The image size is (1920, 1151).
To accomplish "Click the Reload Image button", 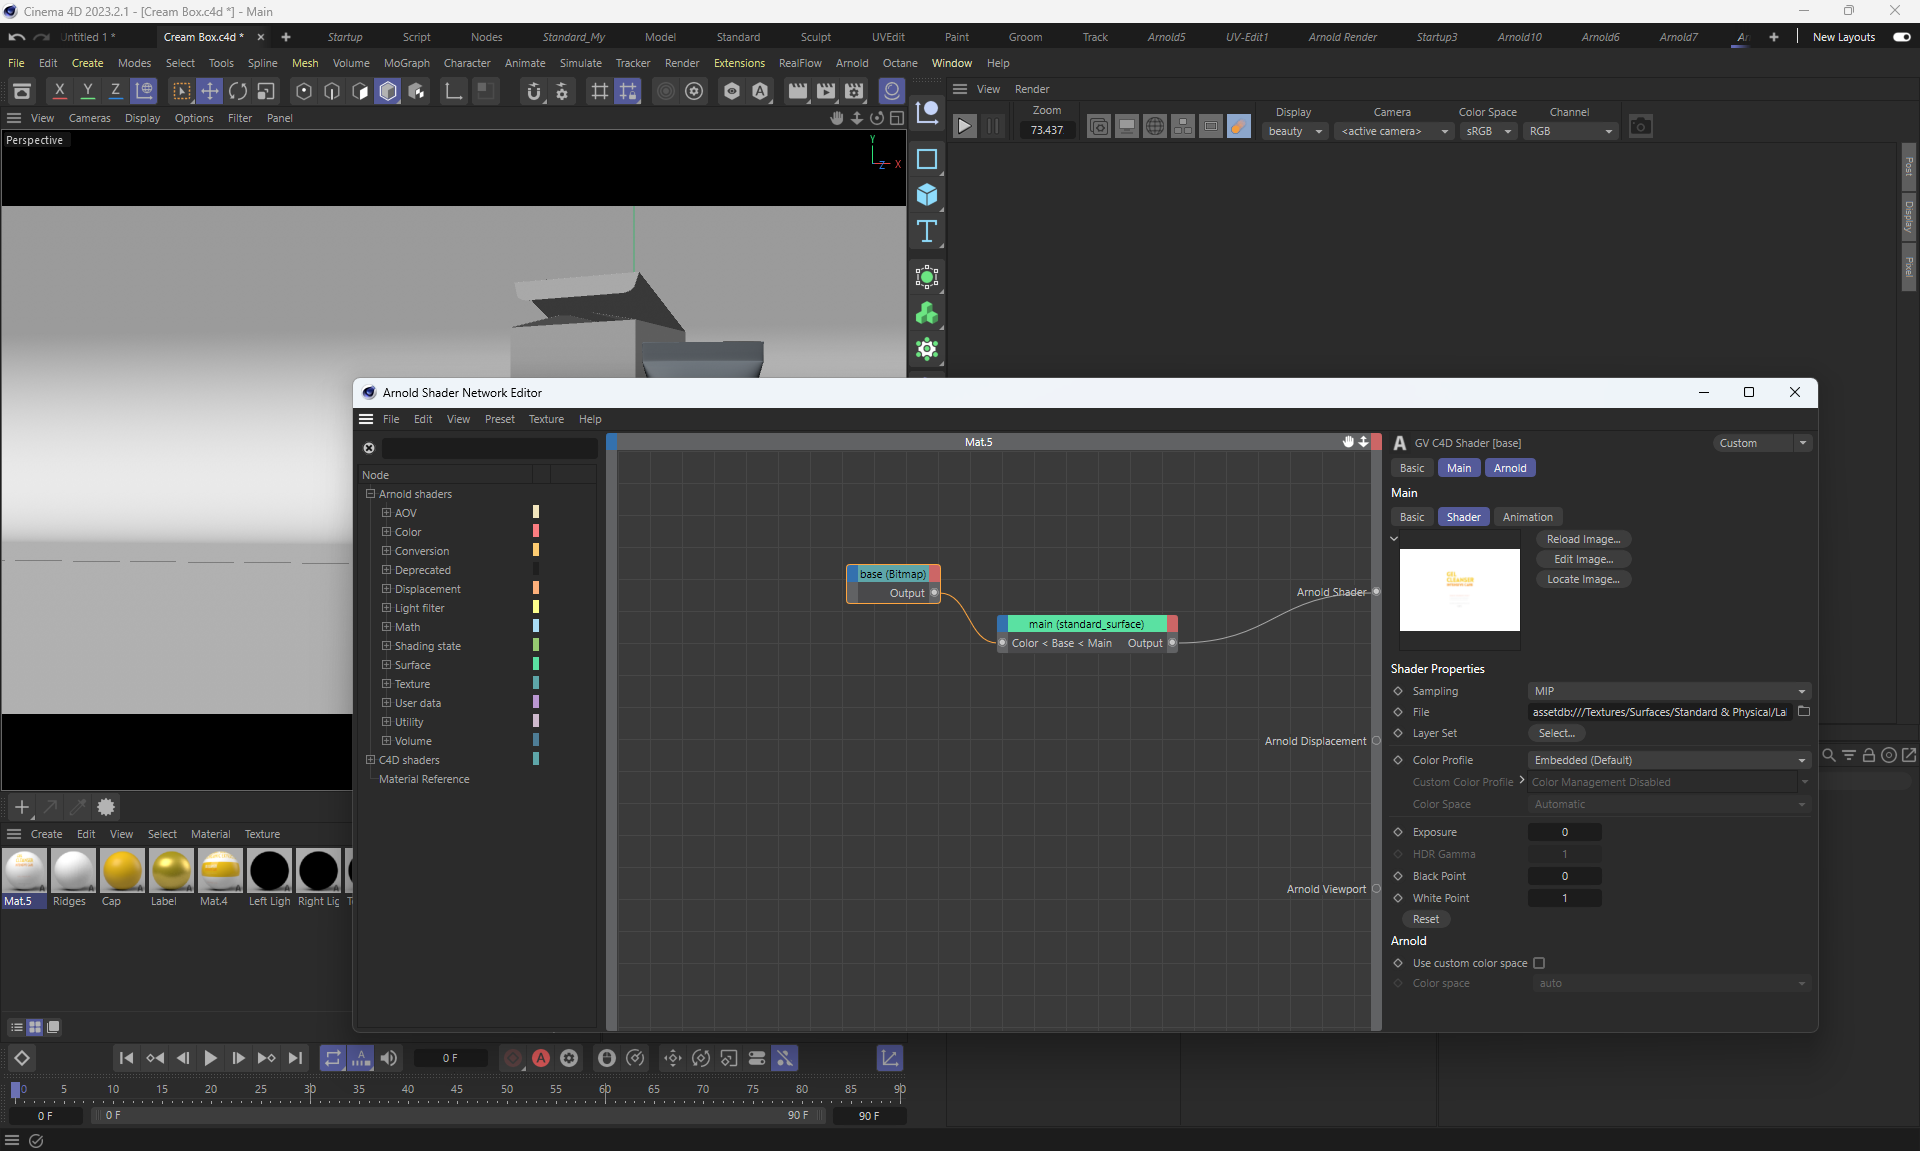I will pos(1583,539).
